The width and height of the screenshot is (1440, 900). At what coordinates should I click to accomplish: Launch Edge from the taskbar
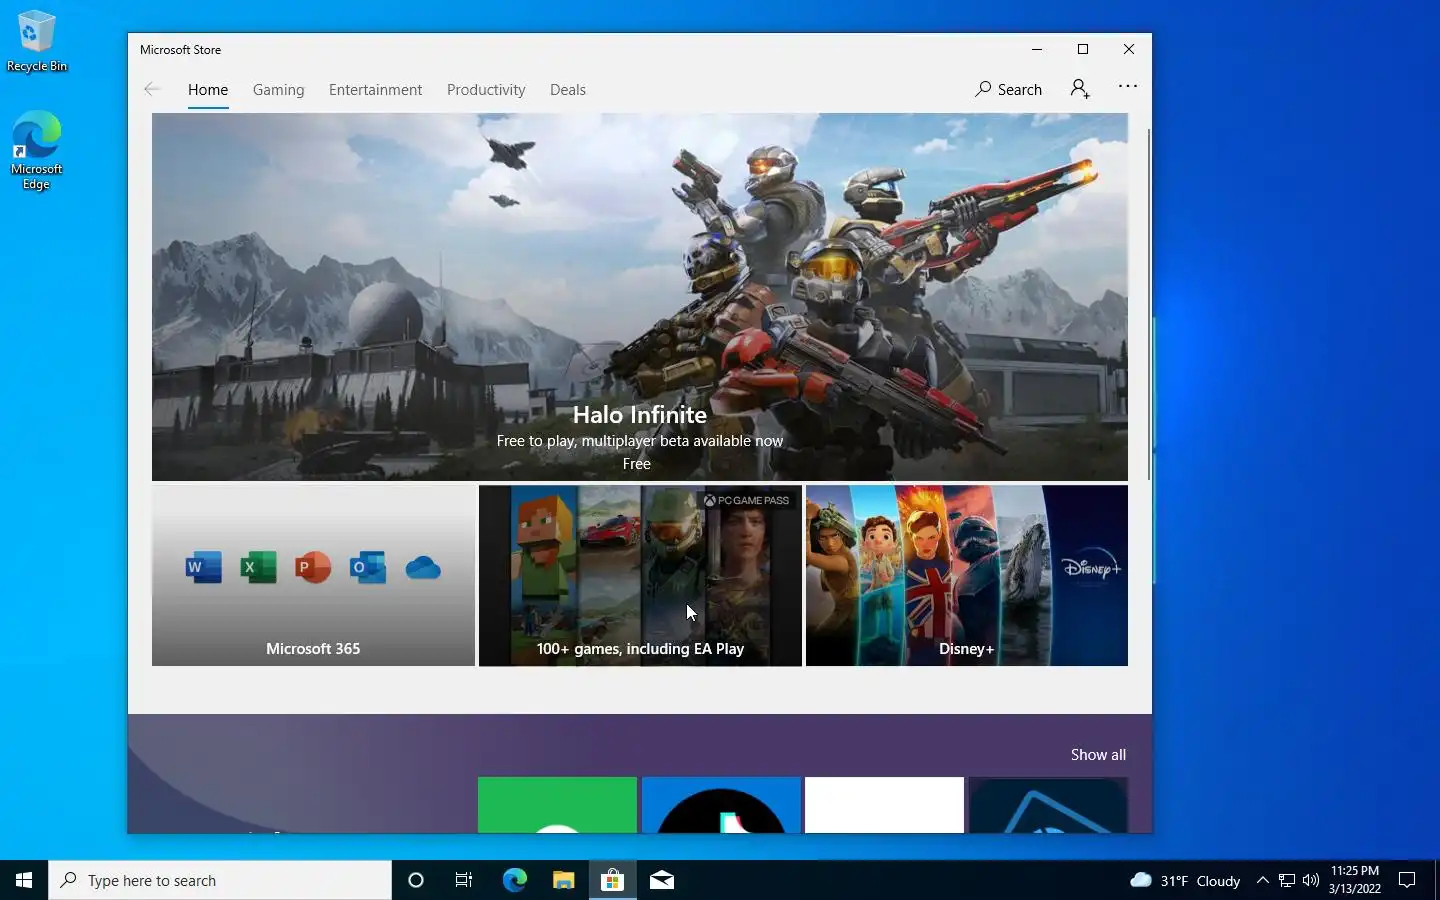point(514,880)
